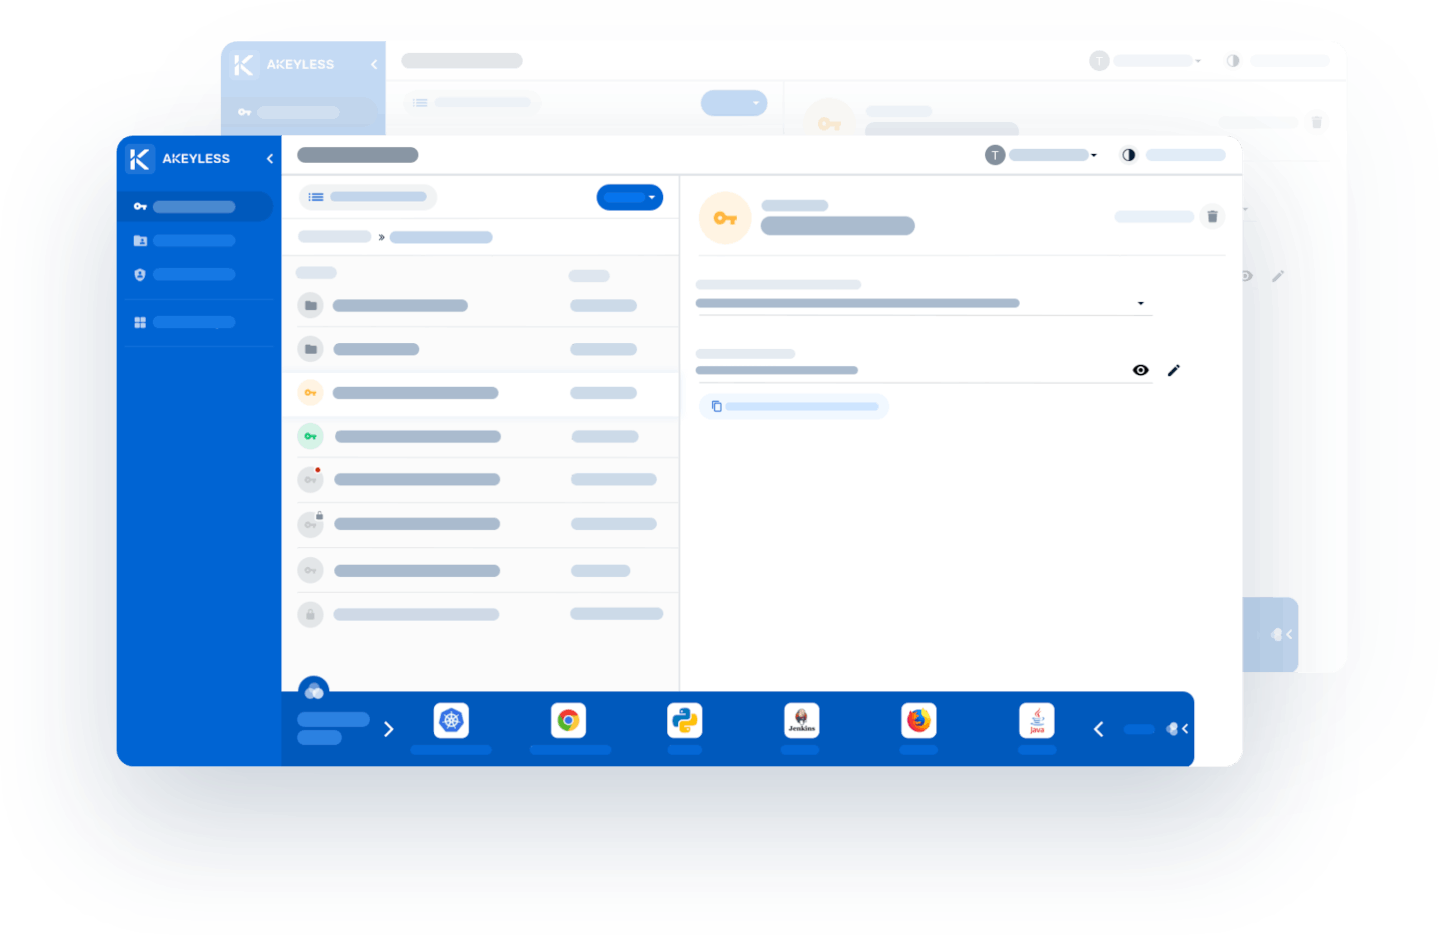Collapse the background window sidebar with its chevron
The width and height of the screenshot is (1440, 935).
[x=374, y=65]
